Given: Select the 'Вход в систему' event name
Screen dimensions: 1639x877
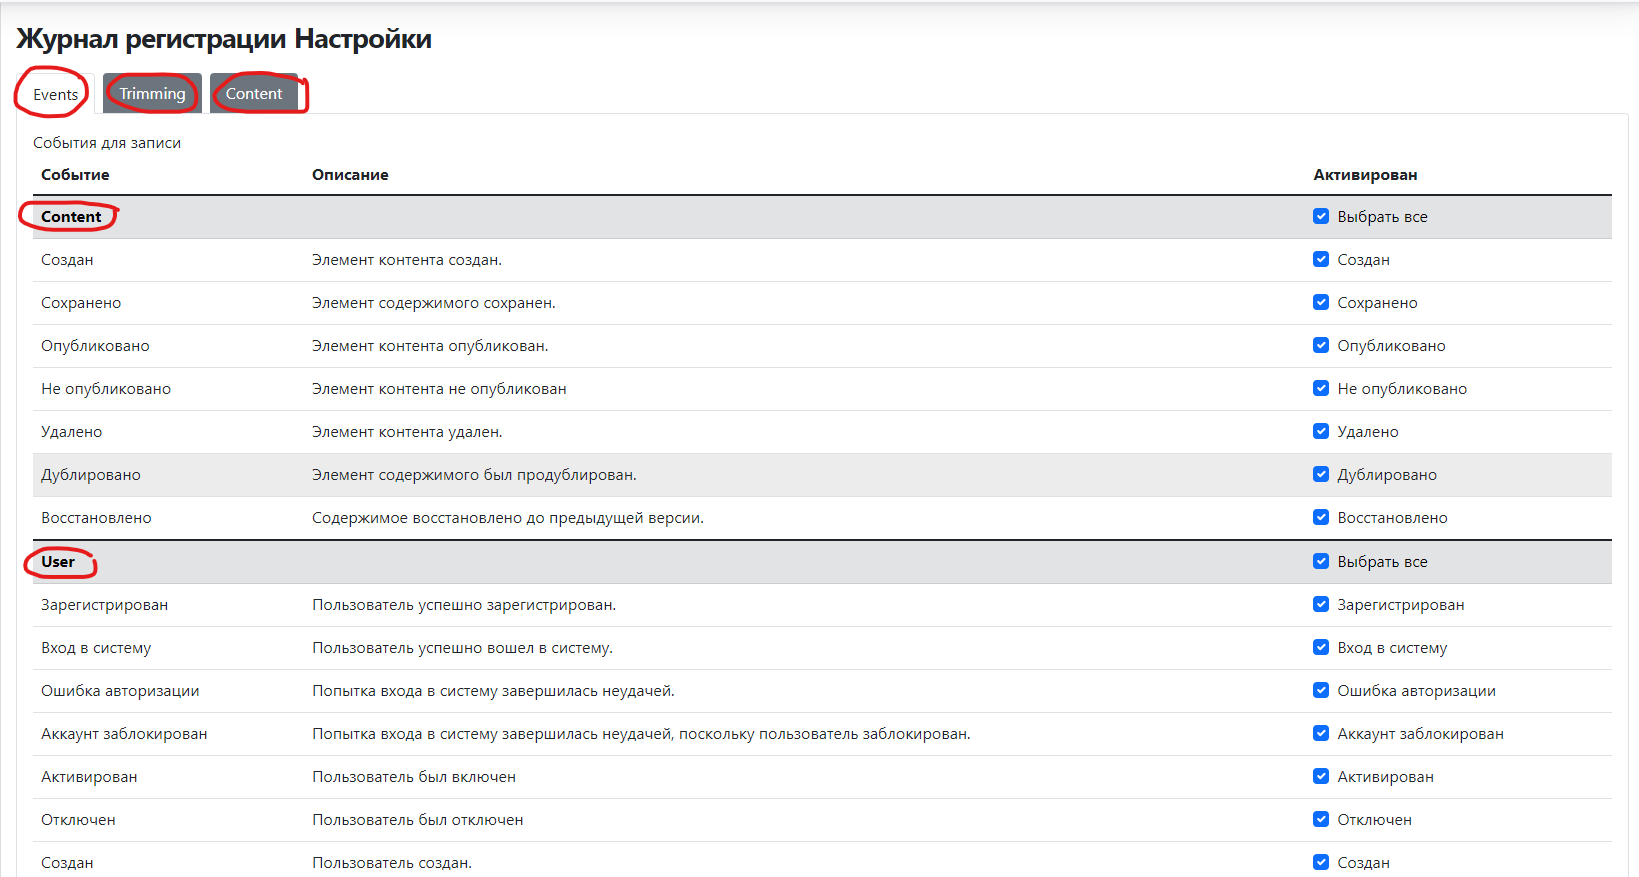Looking at the screenshot, I should click(96, 648).
